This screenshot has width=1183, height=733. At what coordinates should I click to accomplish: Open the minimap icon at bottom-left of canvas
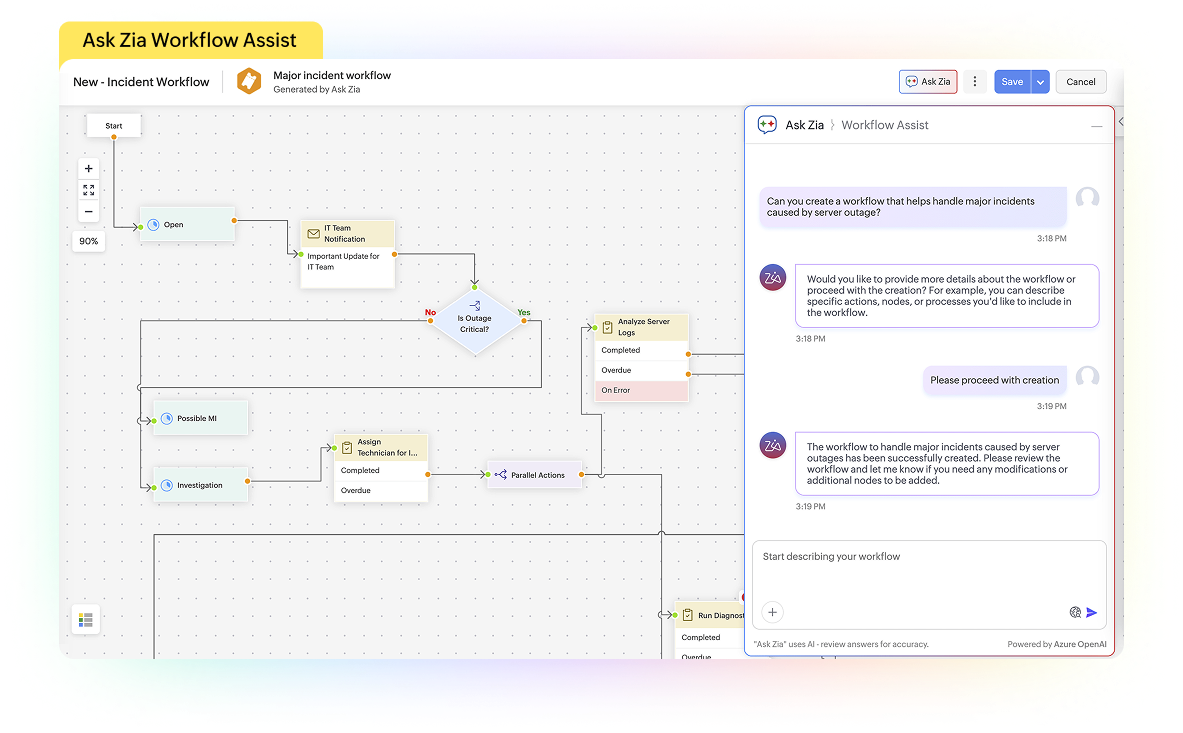click(85, 620)
